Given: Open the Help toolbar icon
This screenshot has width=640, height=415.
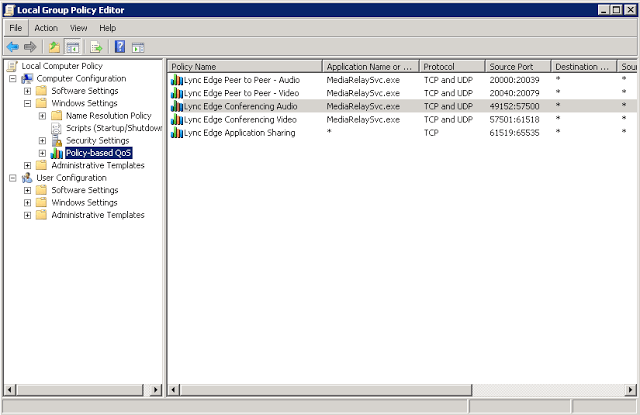Looking at the screenshot, I should click(120, 46).
